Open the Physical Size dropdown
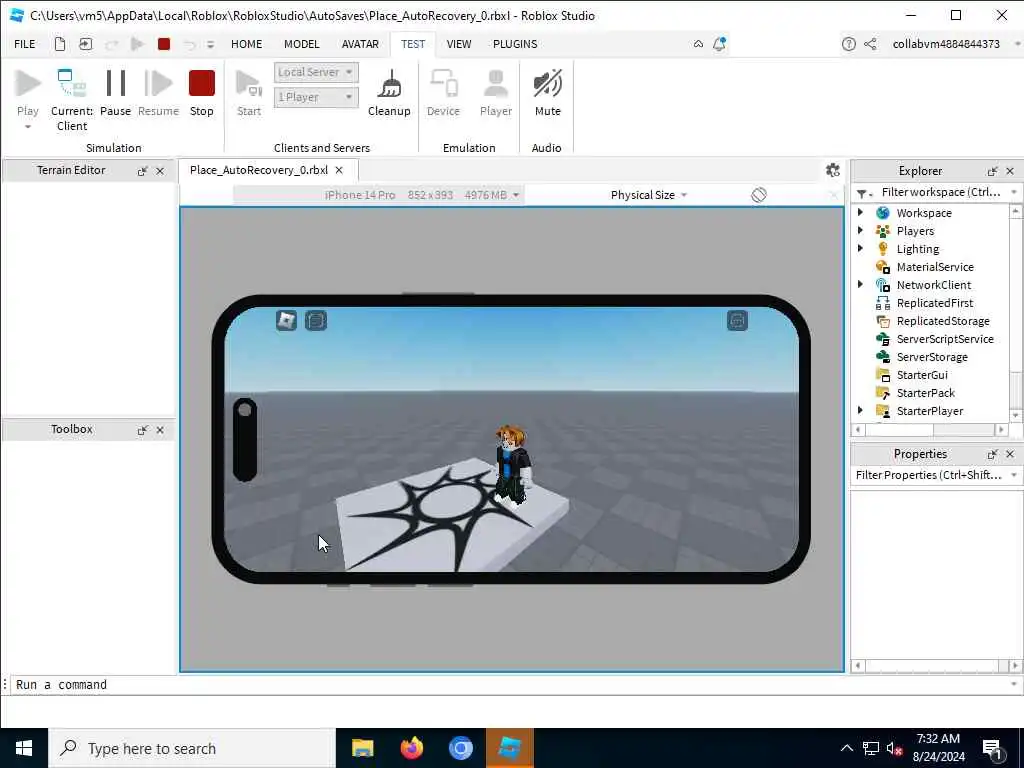Image resolution: width=1024 pixels, height=768 pixels. click(x=648, y=195)
